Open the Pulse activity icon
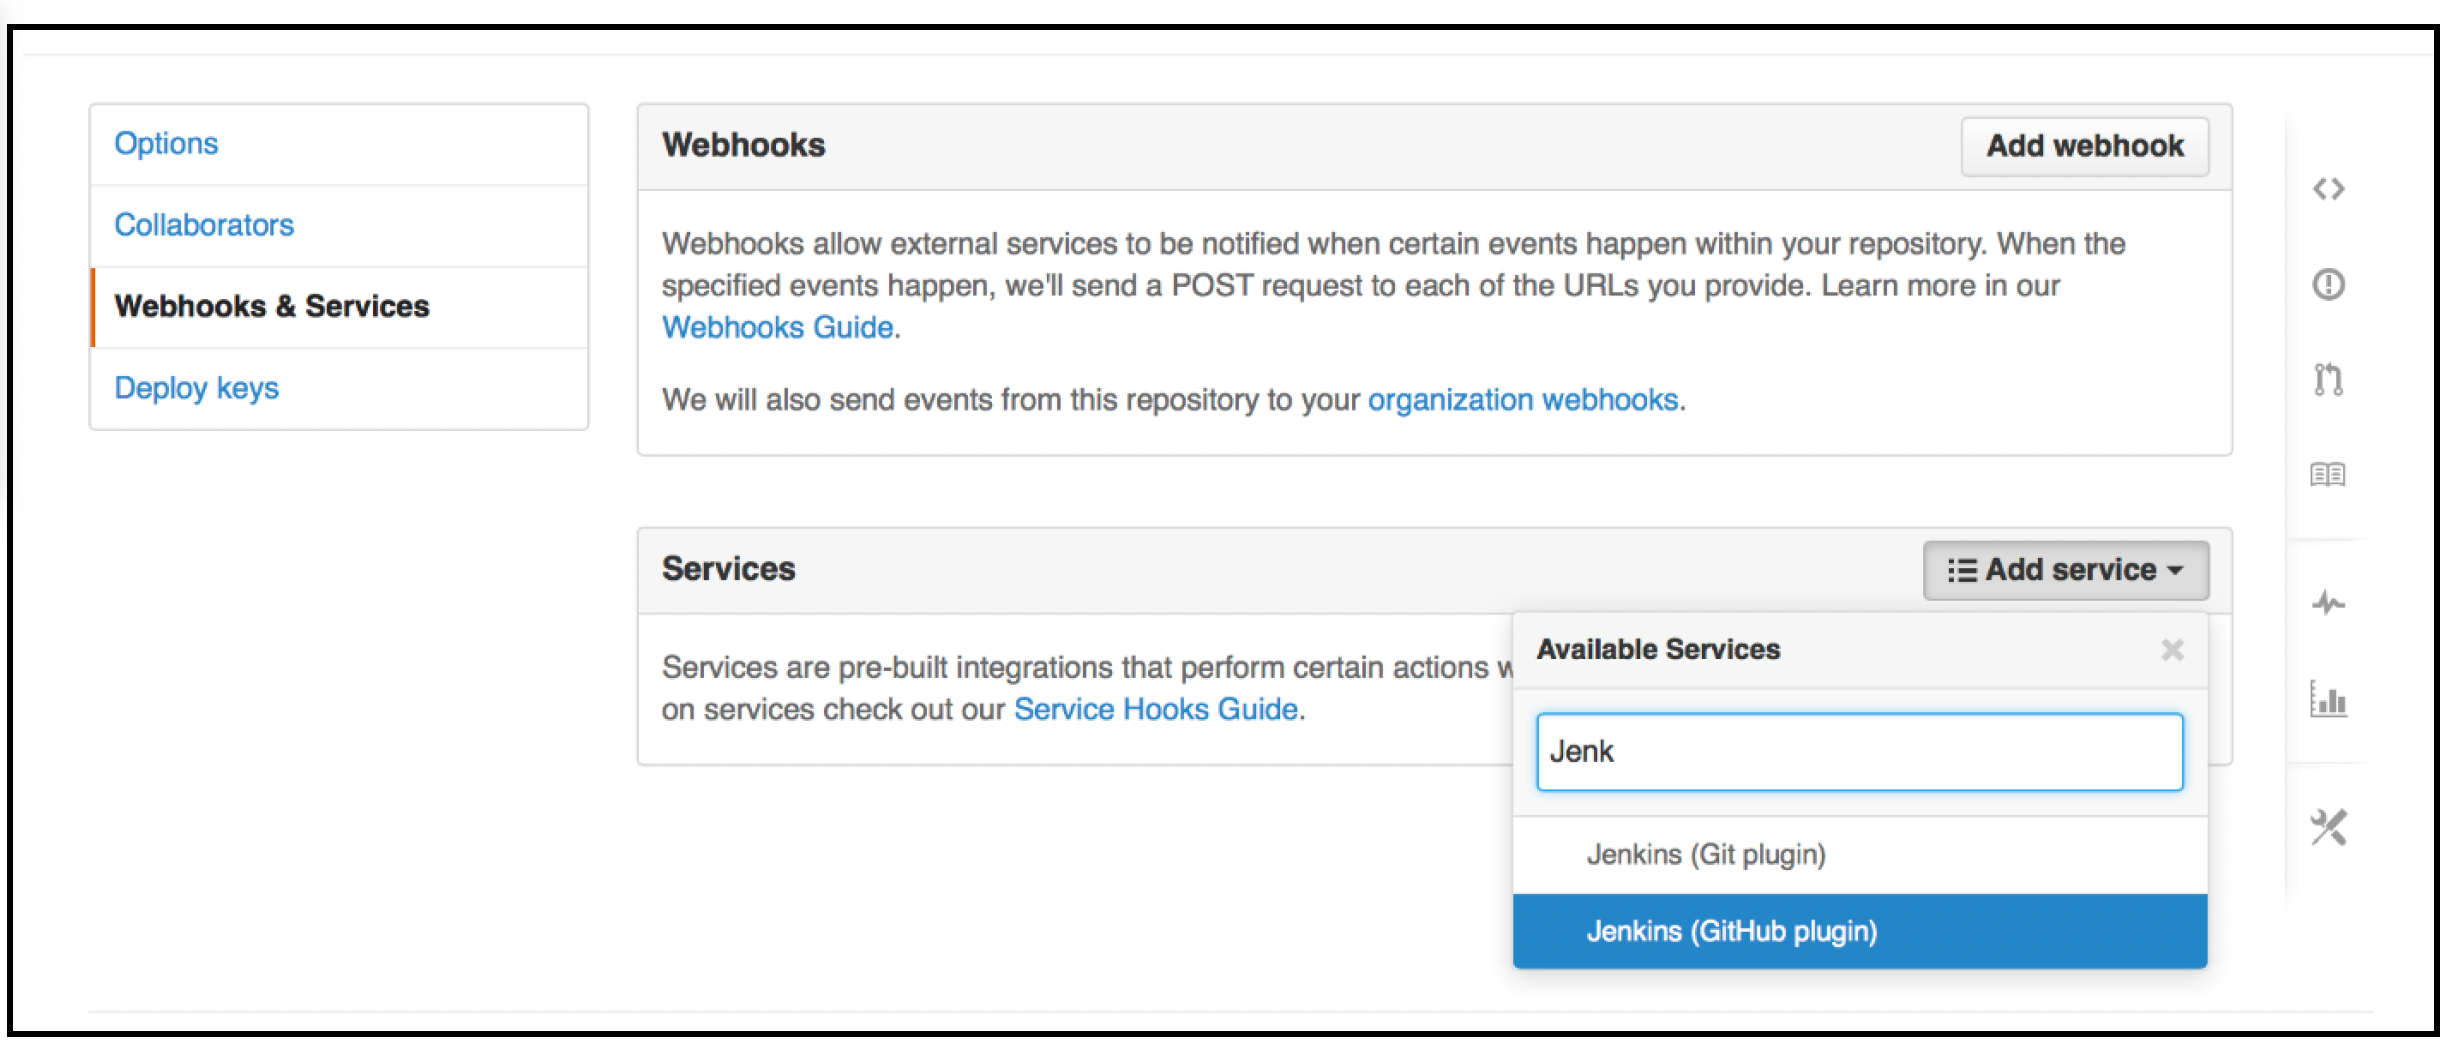The image size is (2450, 1050). click(x=2328, y=603)
